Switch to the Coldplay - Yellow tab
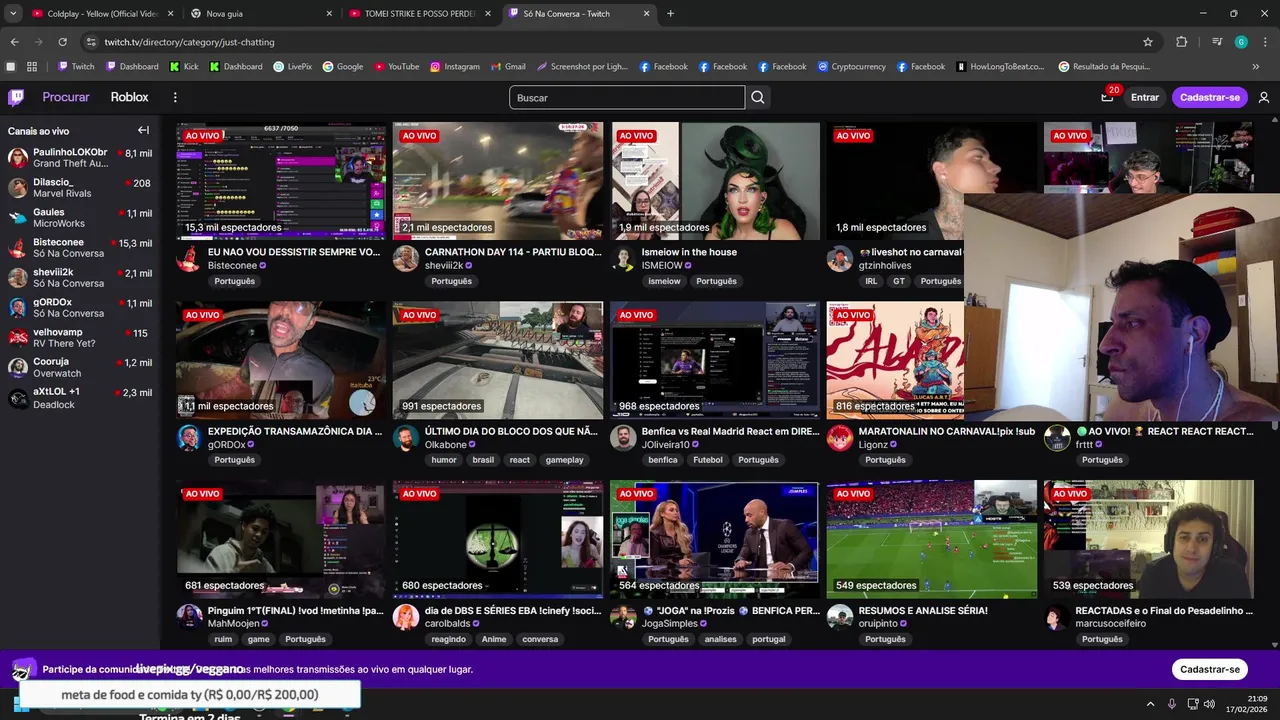Image resolution: width=1280 pixels, height=720 pixels. (x=102, y=14)
